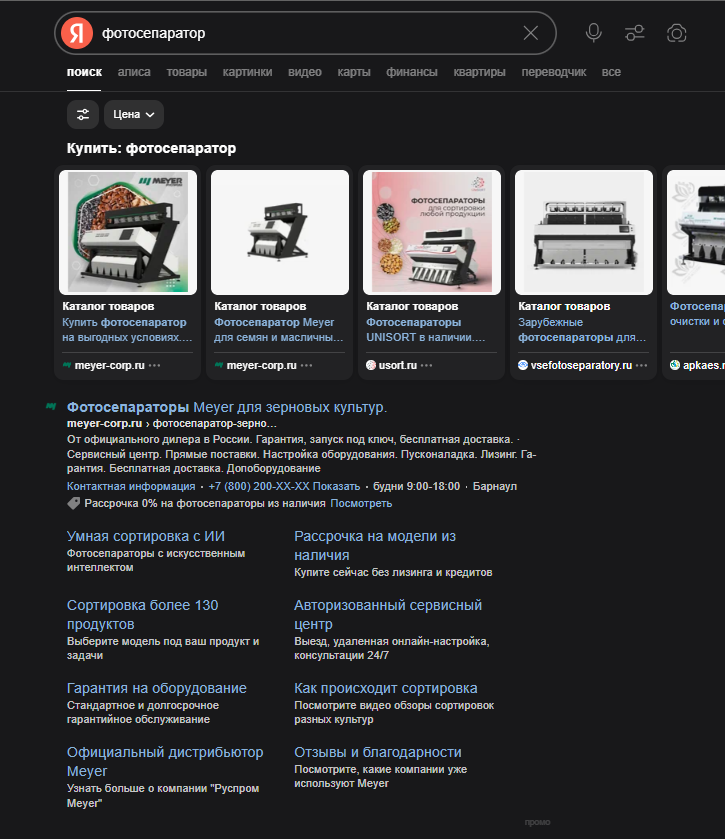Open Контактная информация link

[x=130, y=486]
